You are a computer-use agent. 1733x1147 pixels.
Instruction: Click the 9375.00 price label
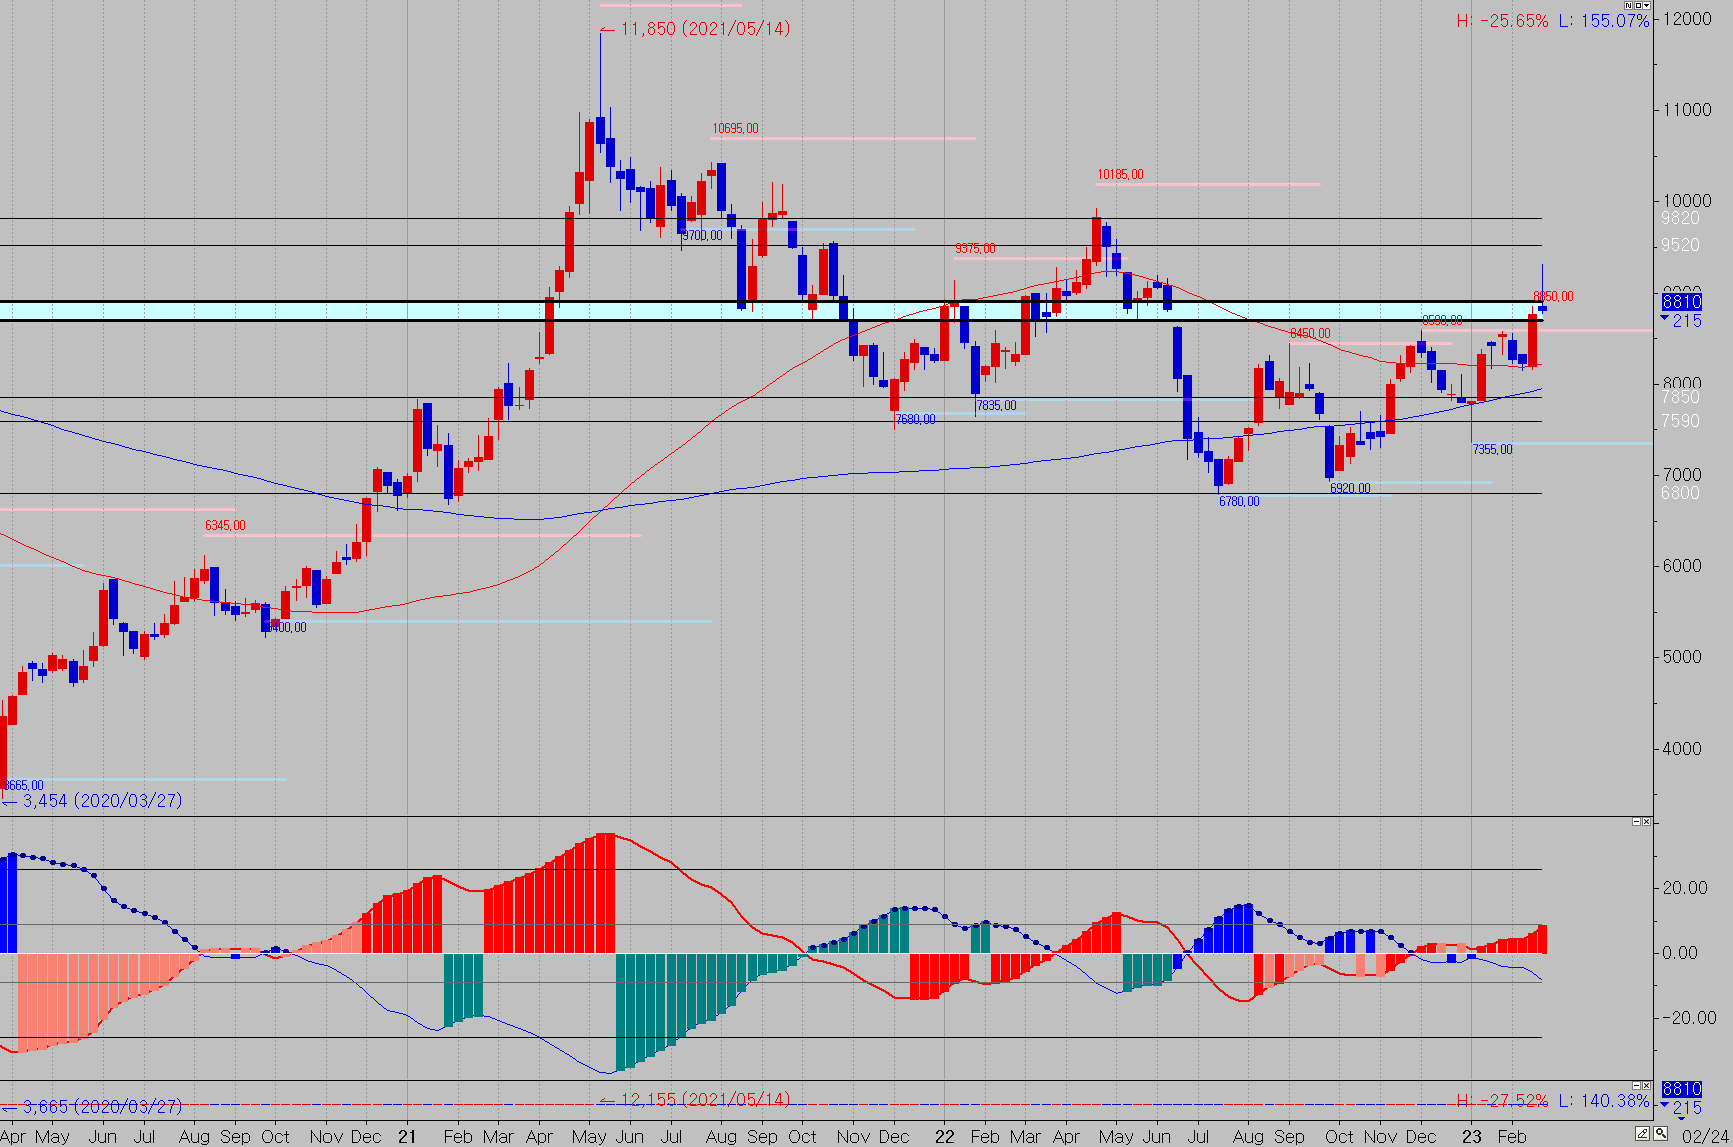(x=975, y=249)
